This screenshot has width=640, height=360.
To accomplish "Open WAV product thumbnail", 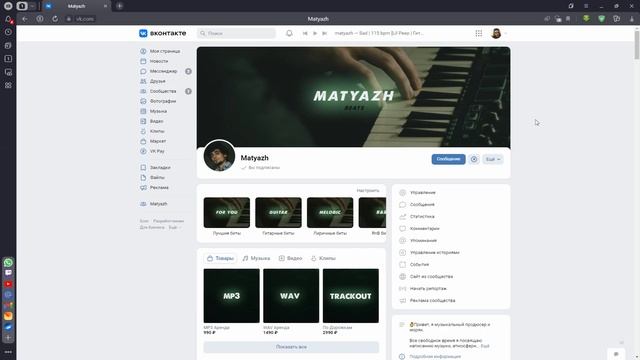I will [291, 296].
